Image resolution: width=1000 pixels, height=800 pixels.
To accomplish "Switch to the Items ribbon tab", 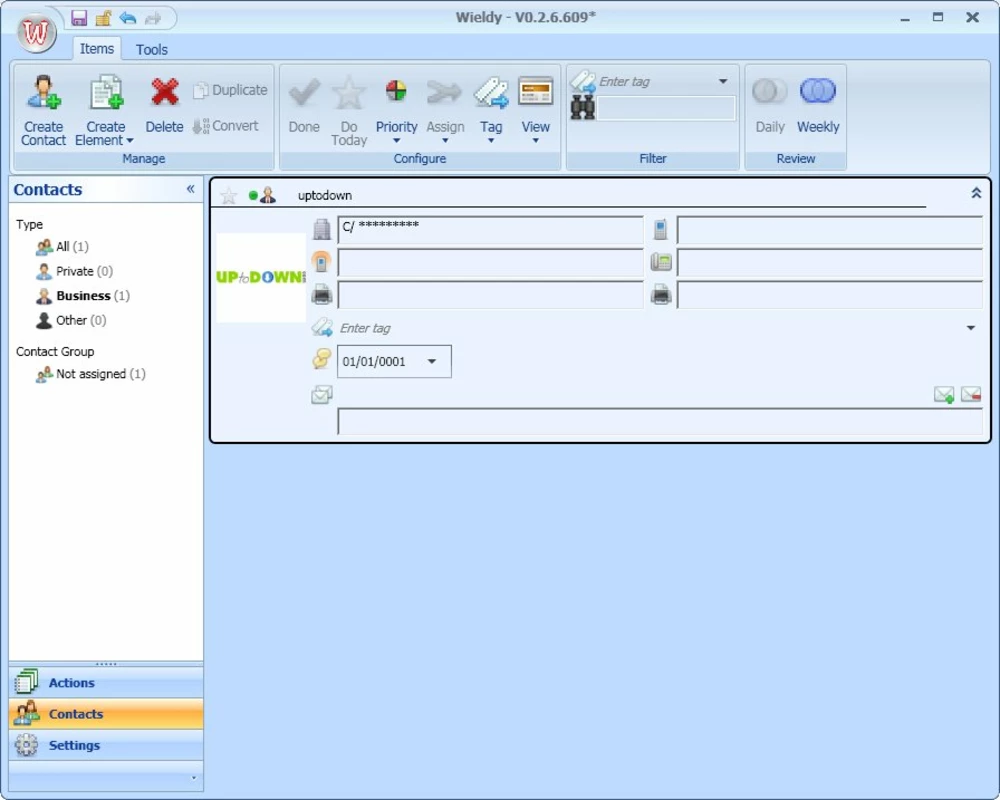I will click(96, 48).
